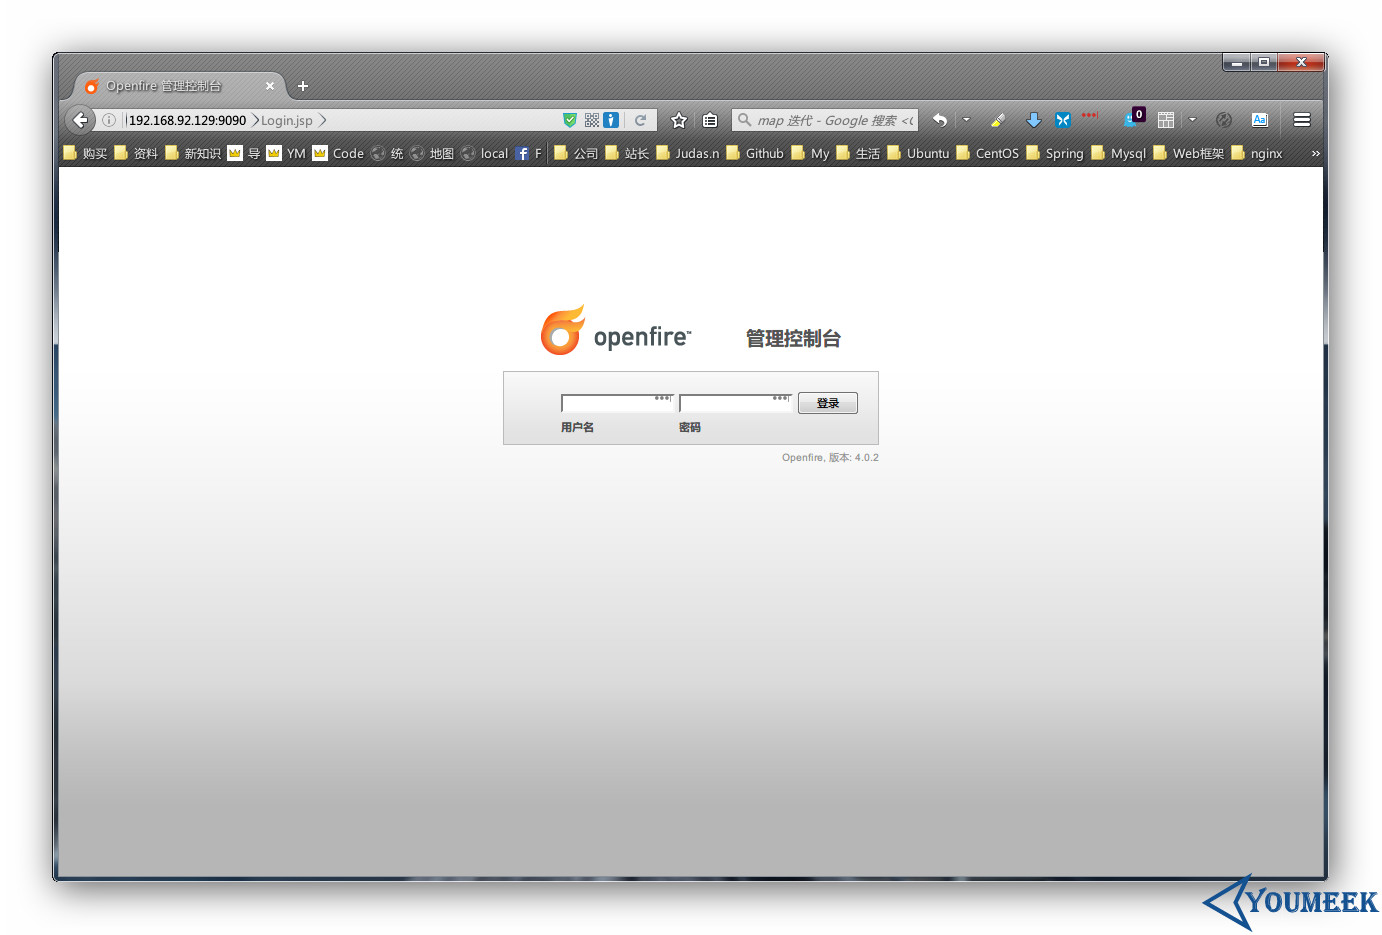
Task: Click the browser back arrow button
Action: click(80, 120)
